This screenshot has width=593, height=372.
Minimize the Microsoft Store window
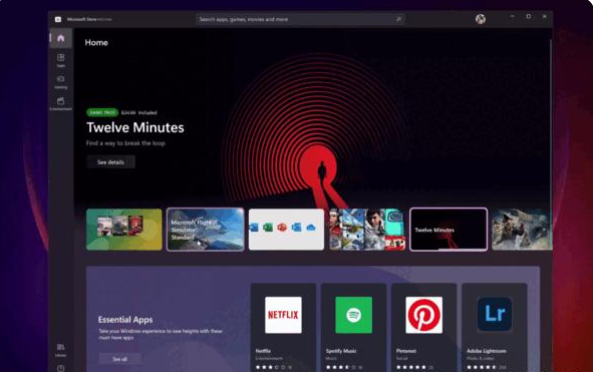point(512,17)
